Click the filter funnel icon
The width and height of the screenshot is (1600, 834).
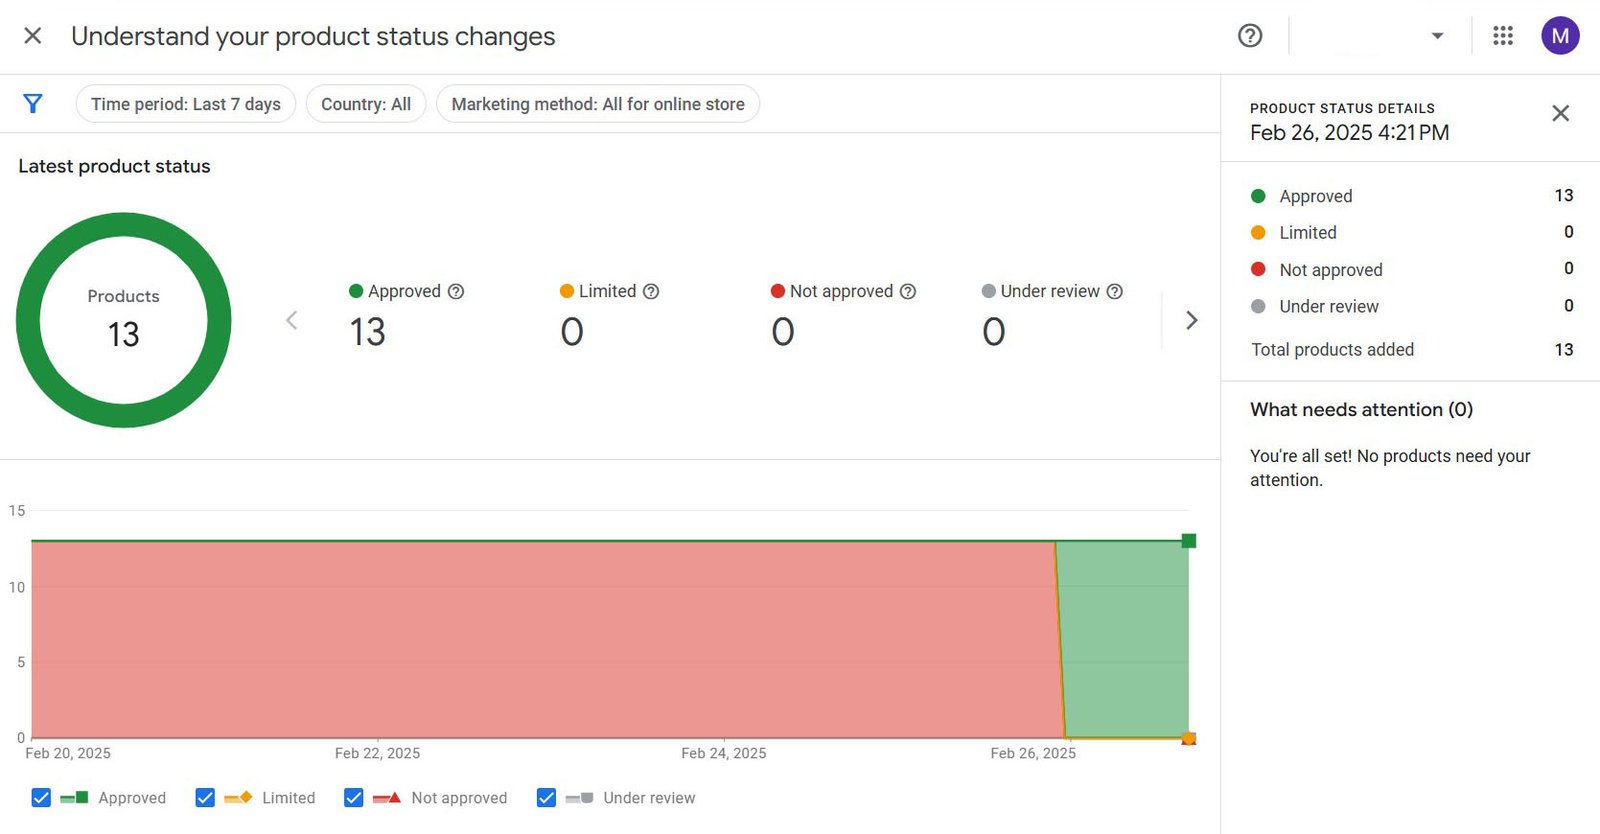click(x=33, y=104)
